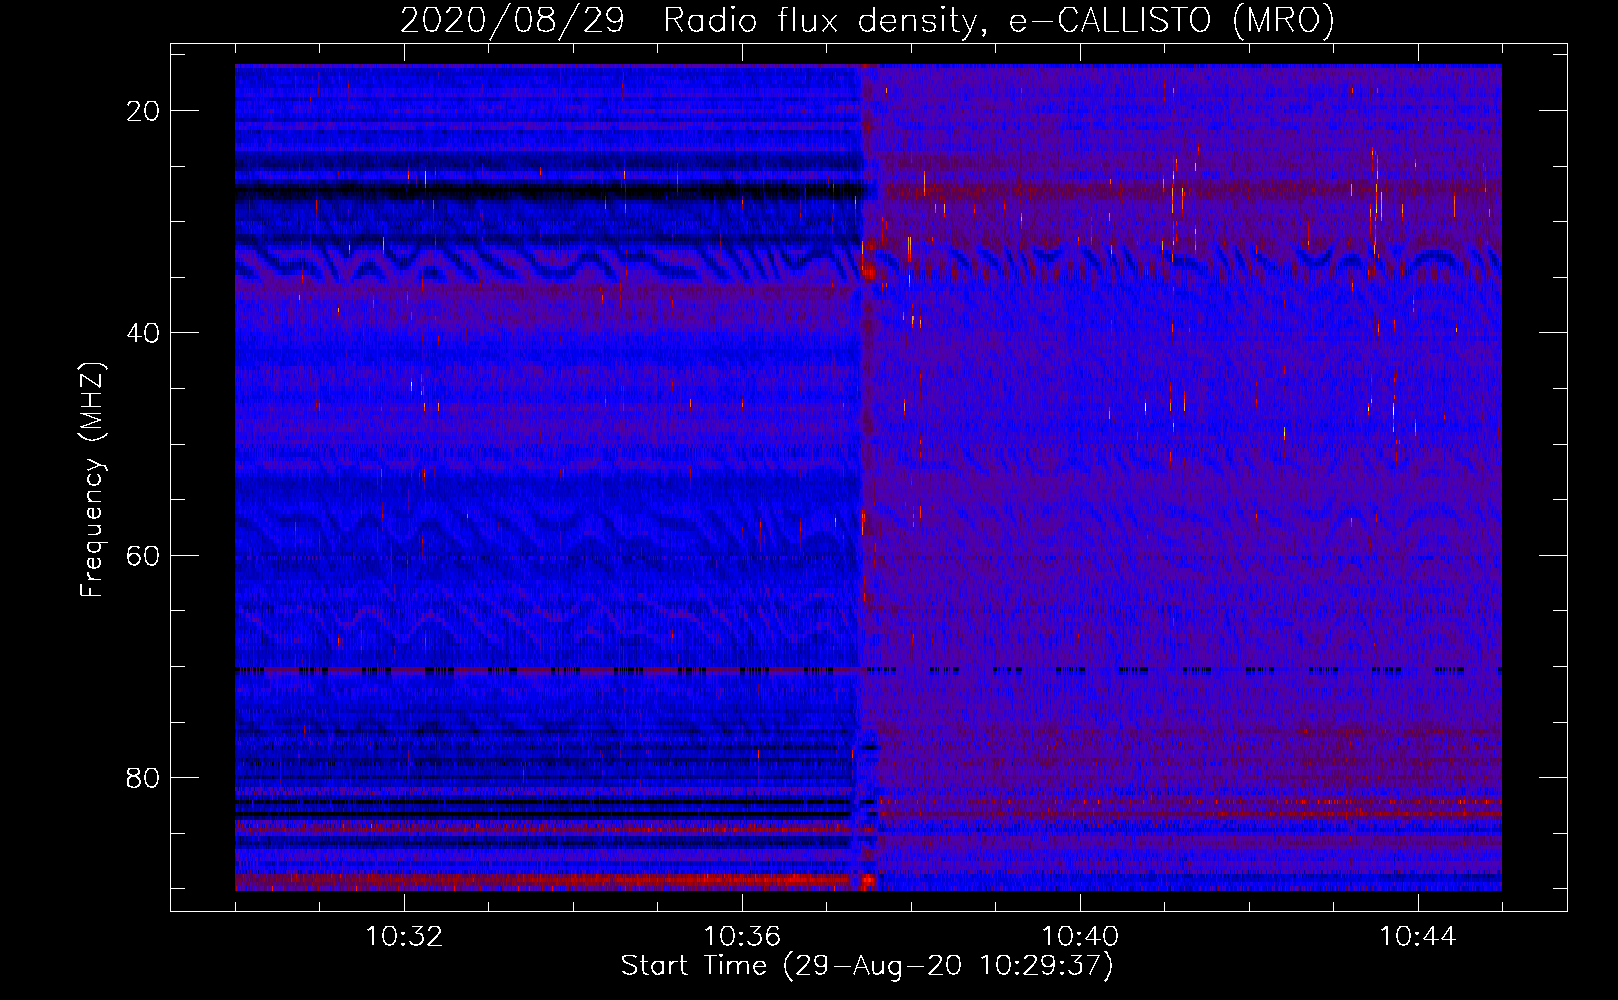
Task: Click the date '2020/08/29' in the title
Action: coord(512,20)
